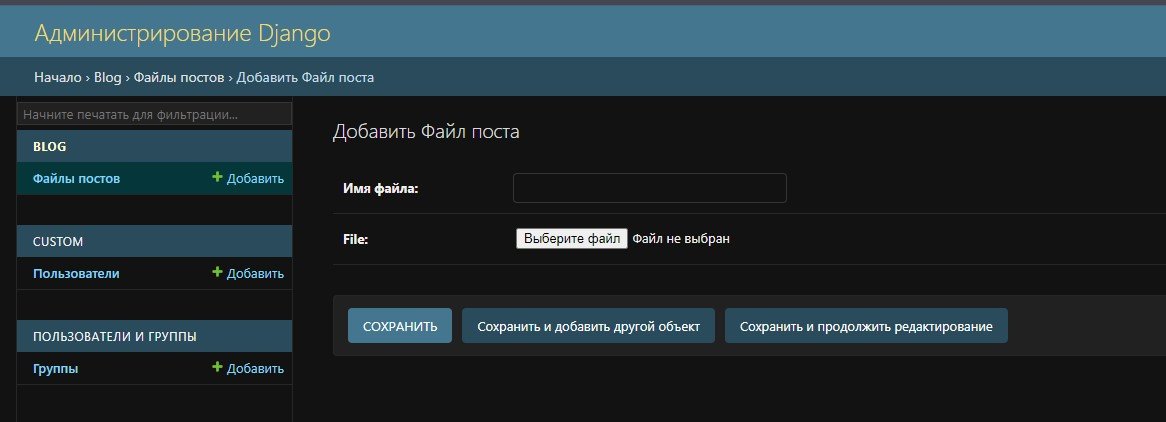Open Файлы постов in the sidebar

click(77, 179)
